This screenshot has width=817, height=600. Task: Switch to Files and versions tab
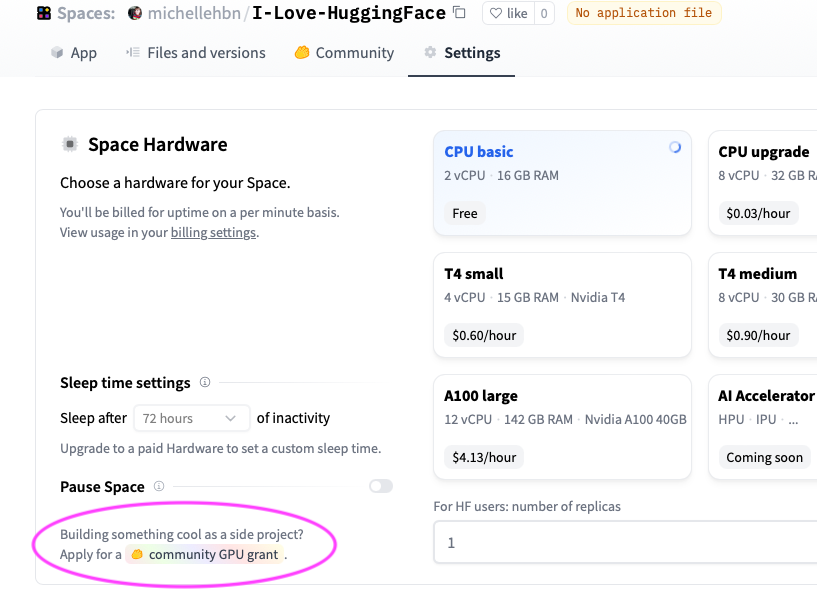click(196, 53)
